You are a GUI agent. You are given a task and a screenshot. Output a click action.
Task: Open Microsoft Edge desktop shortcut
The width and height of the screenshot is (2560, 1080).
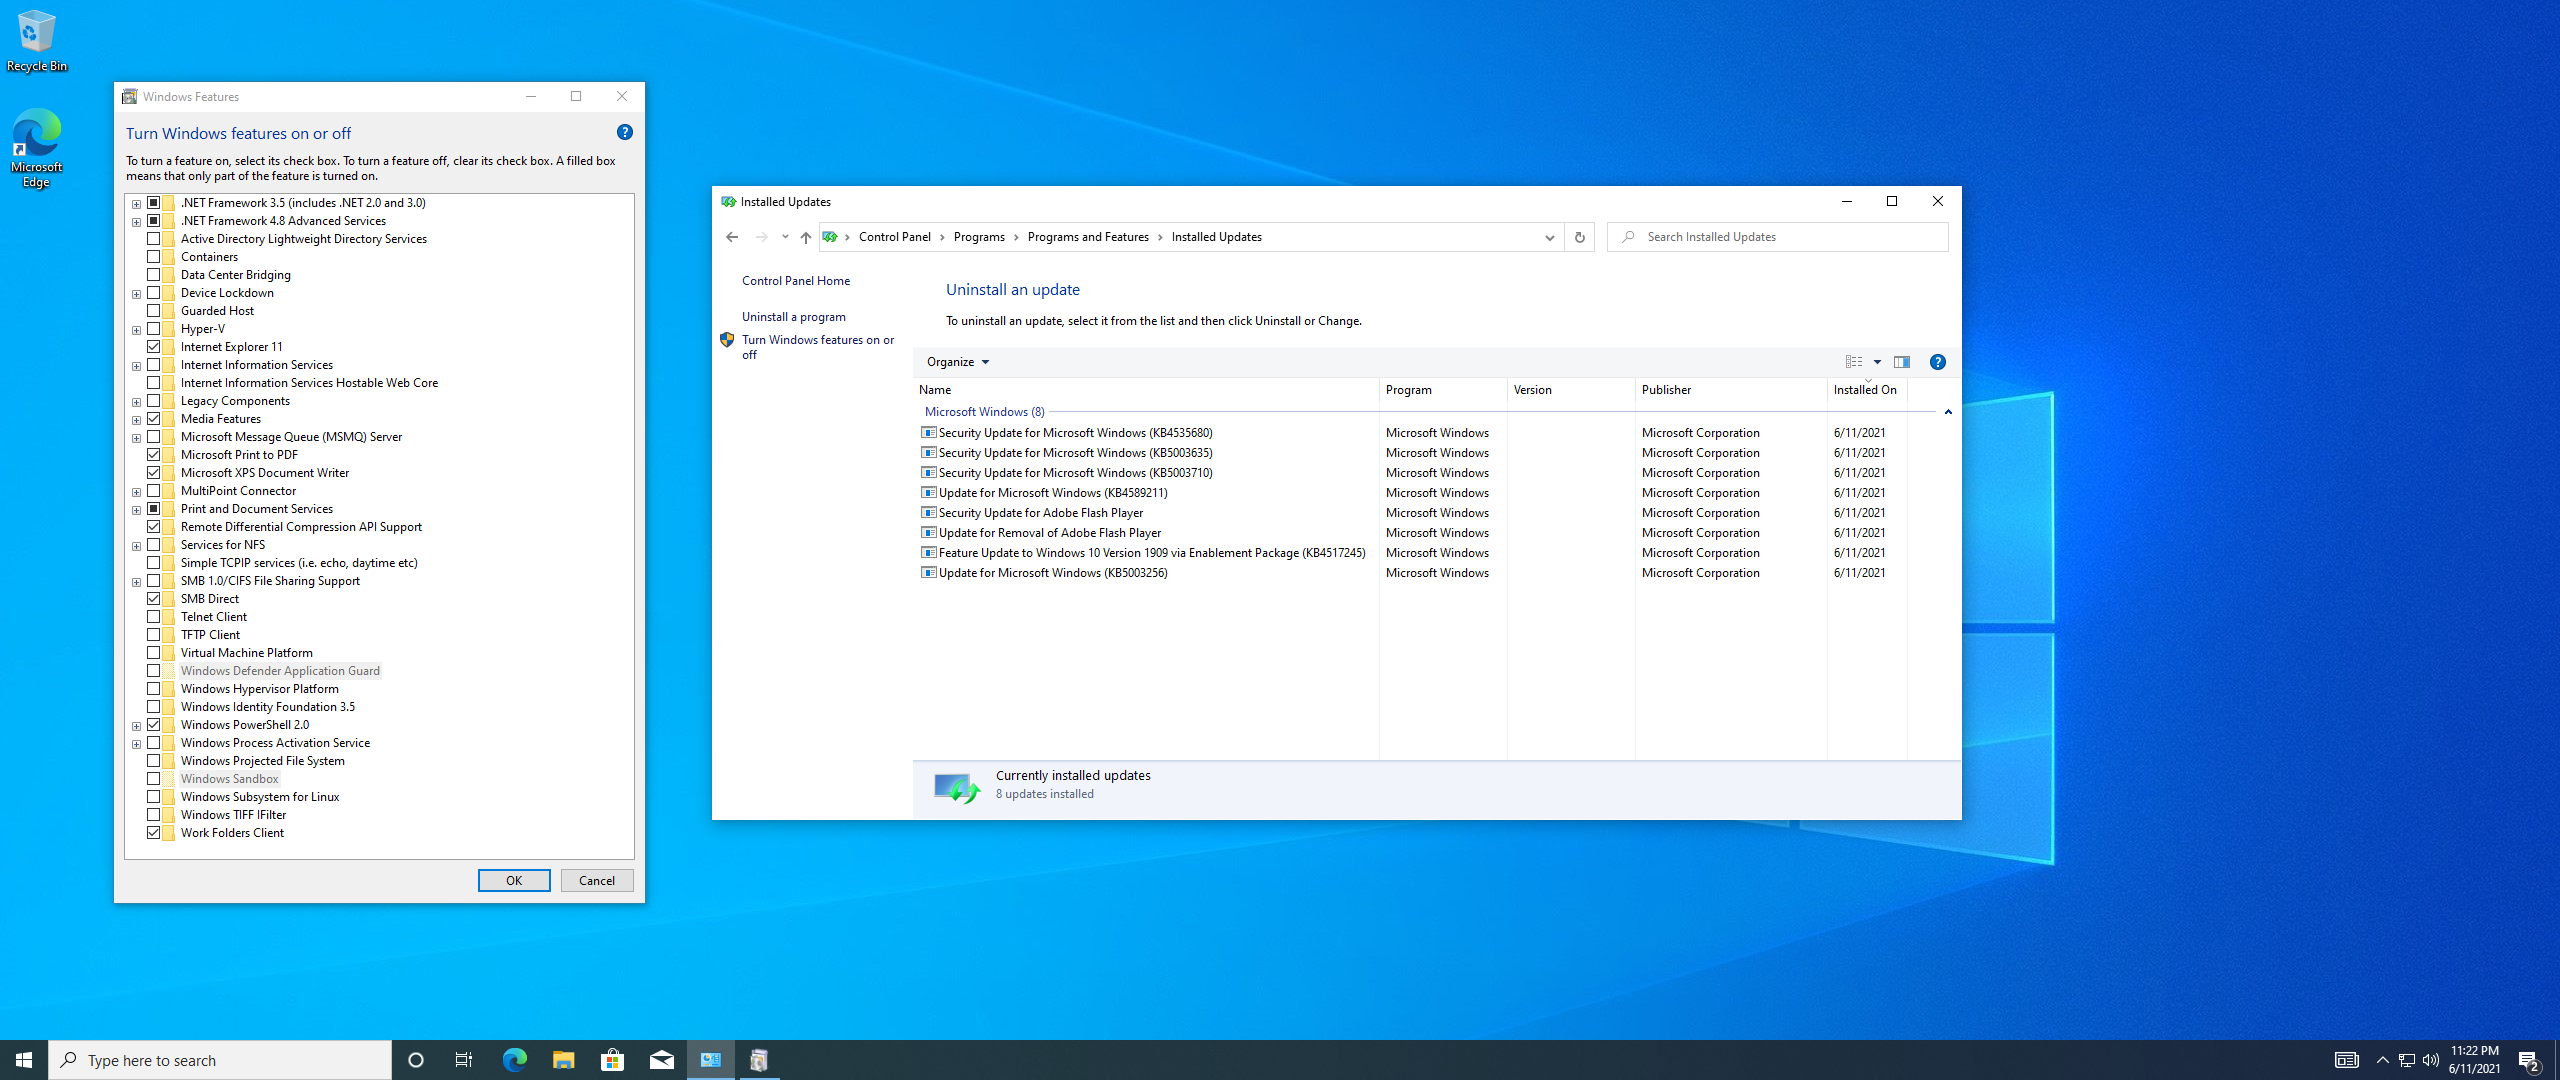click(x=37, y=148)
